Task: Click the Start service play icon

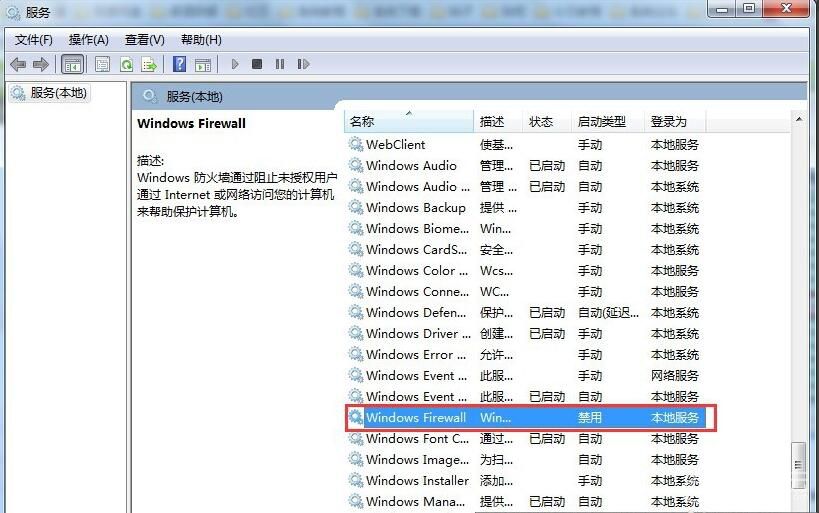Action: click(x=235, y=64)
